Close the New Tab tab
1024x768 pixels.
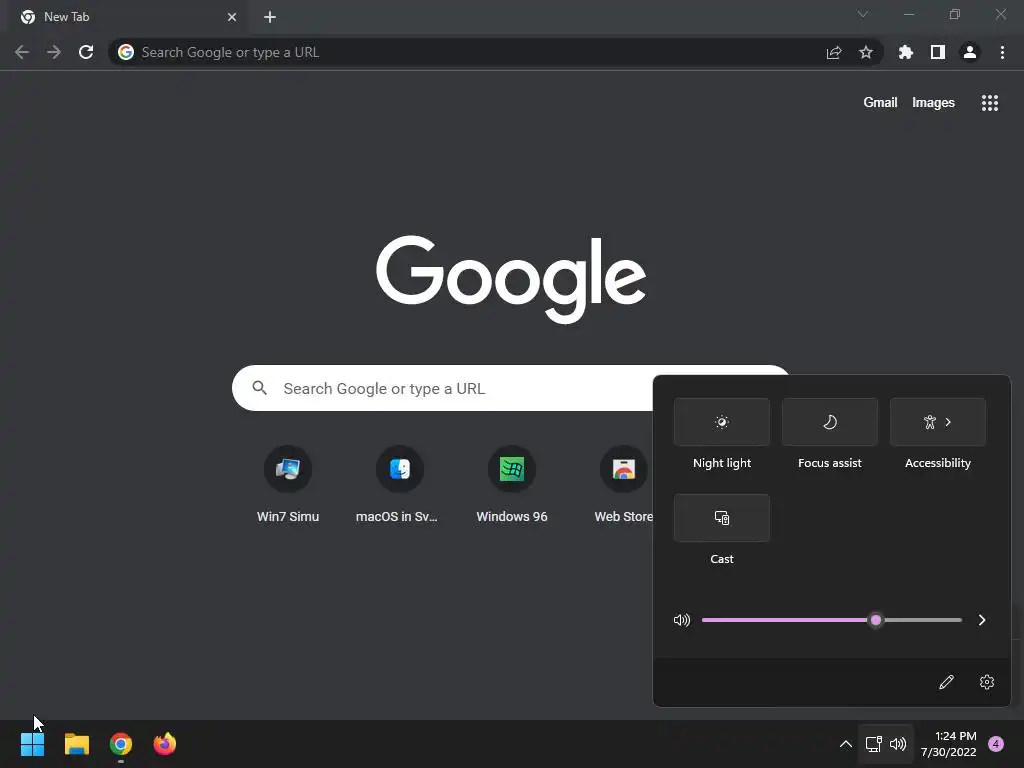[x=232, y=17]
